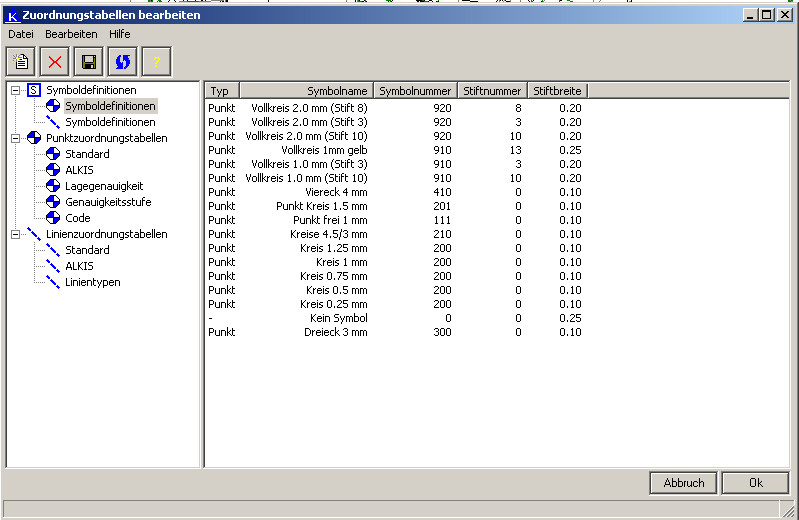Select row Dreieck 3 mm
This screenshot has width=799, height=520.
point(395,332)
